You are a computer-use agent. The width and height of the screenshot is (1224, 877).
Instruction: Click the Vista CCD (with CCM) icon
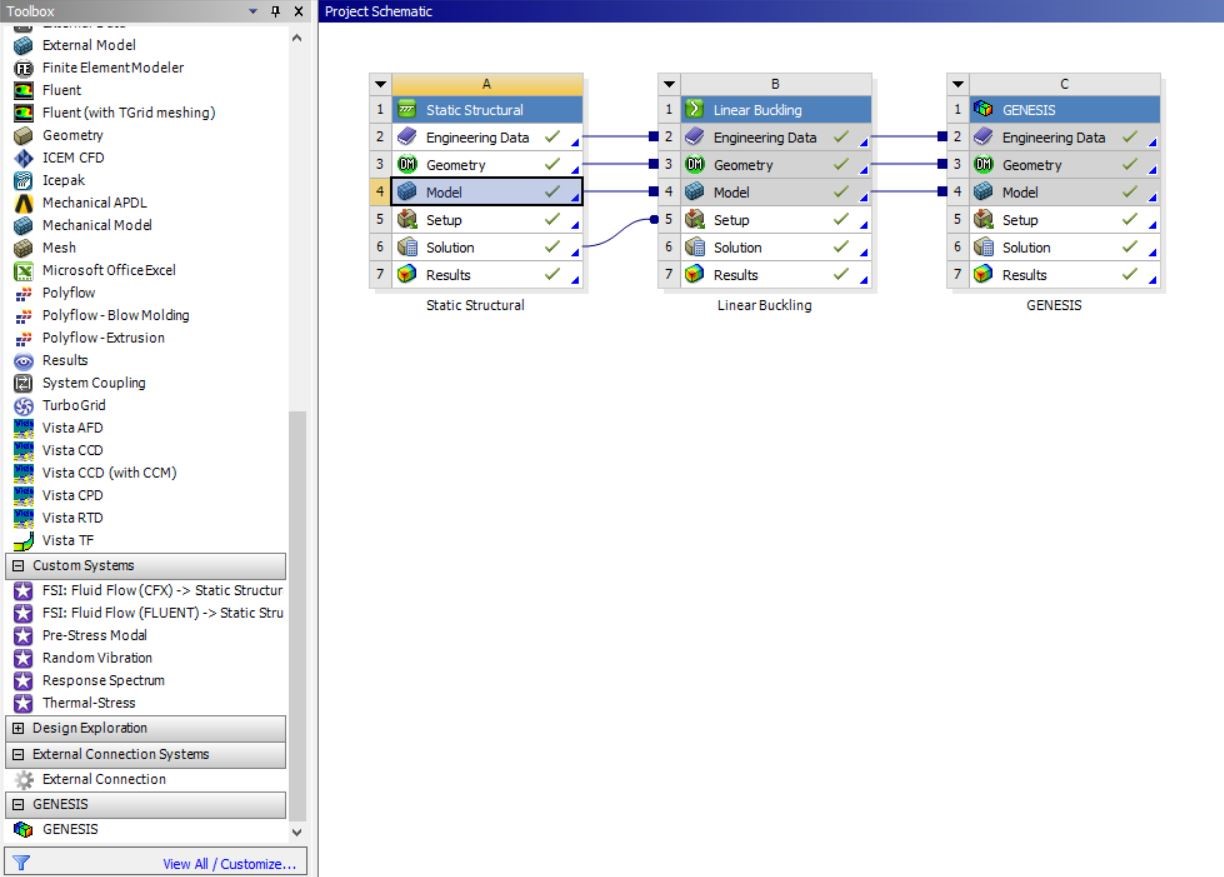22,473
